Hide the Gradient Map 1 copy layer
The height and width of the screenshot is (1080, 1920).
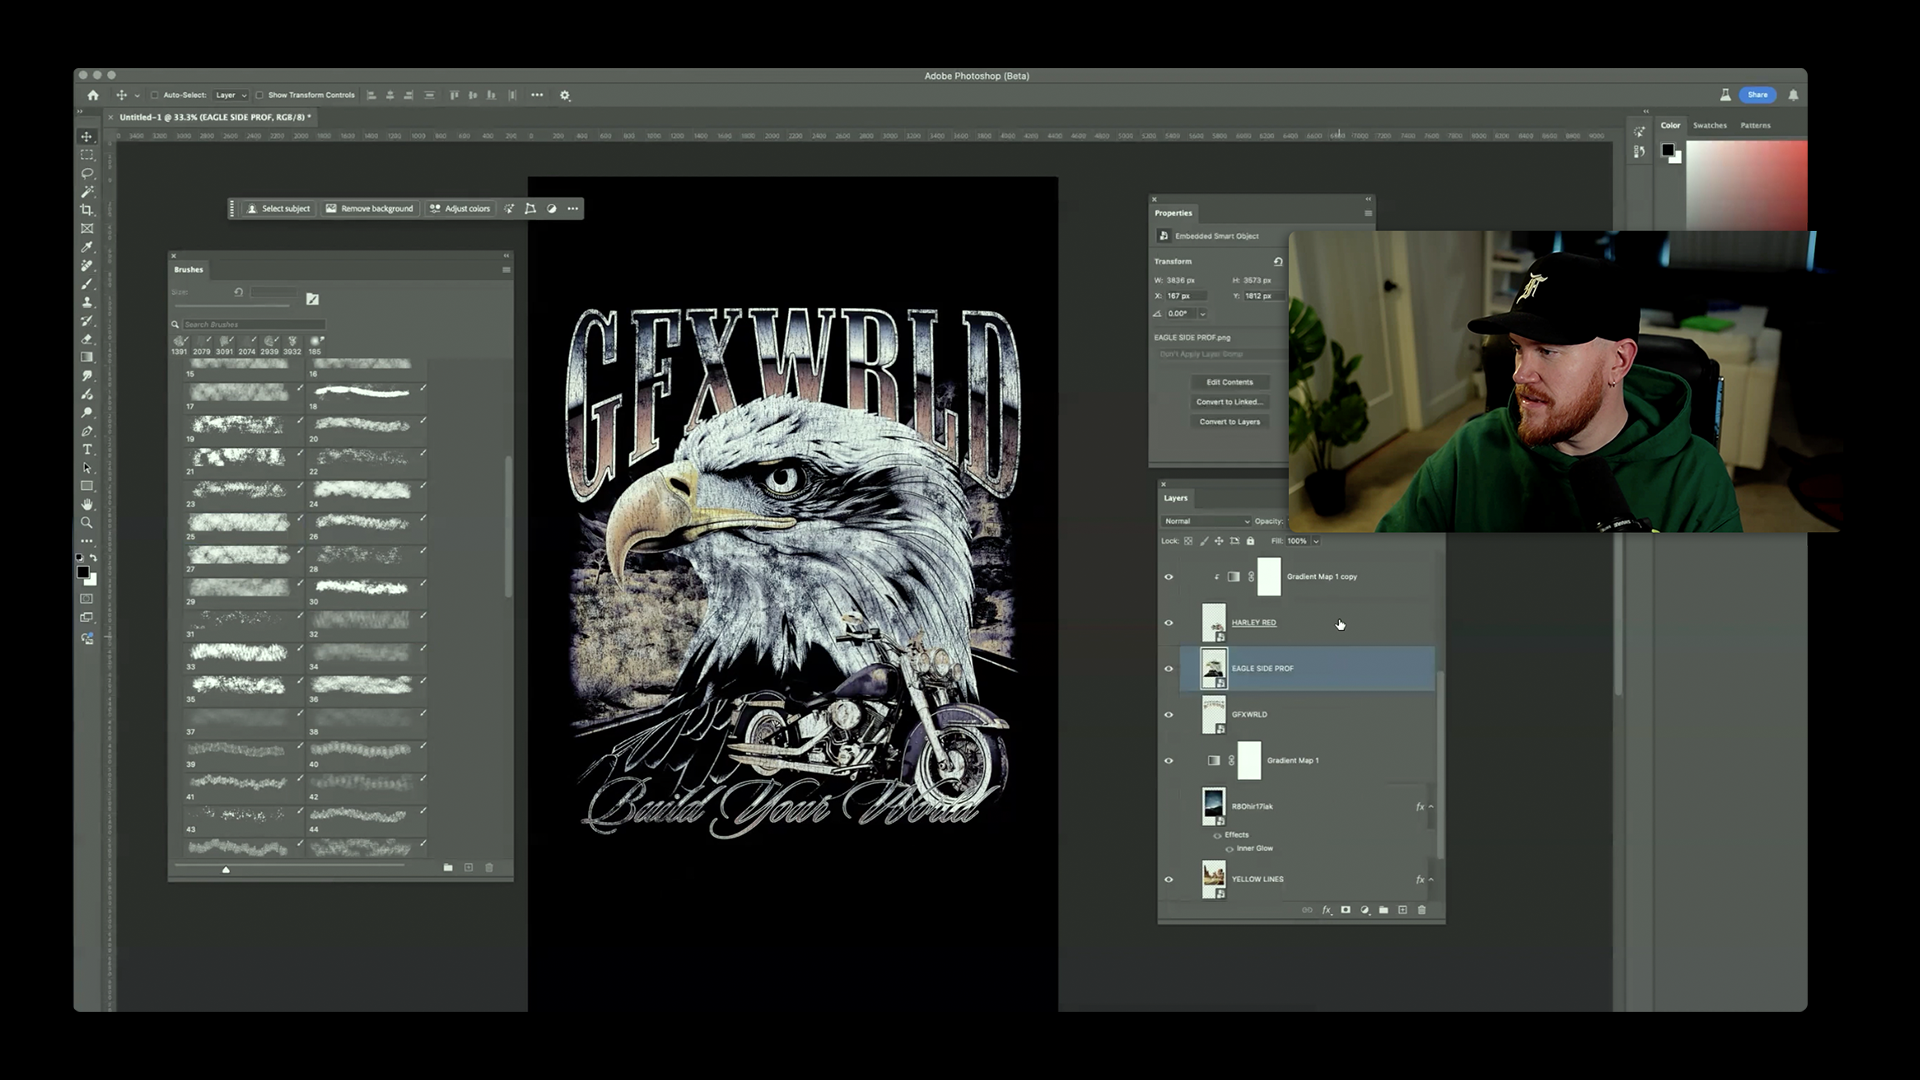[x=1168, y=577]
